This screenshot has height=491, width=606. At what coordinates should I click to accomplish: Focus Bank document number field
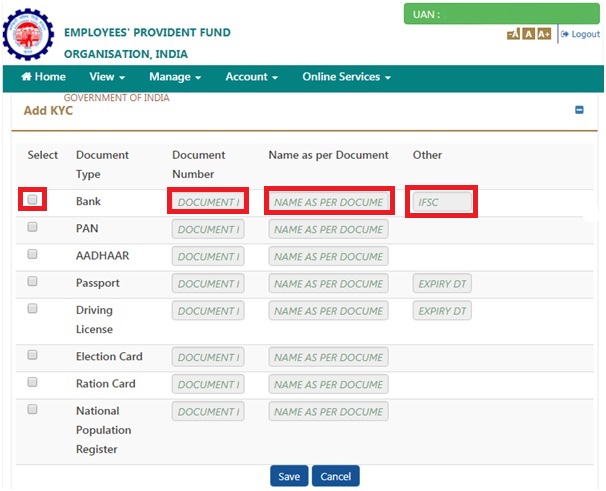point(208,202)
